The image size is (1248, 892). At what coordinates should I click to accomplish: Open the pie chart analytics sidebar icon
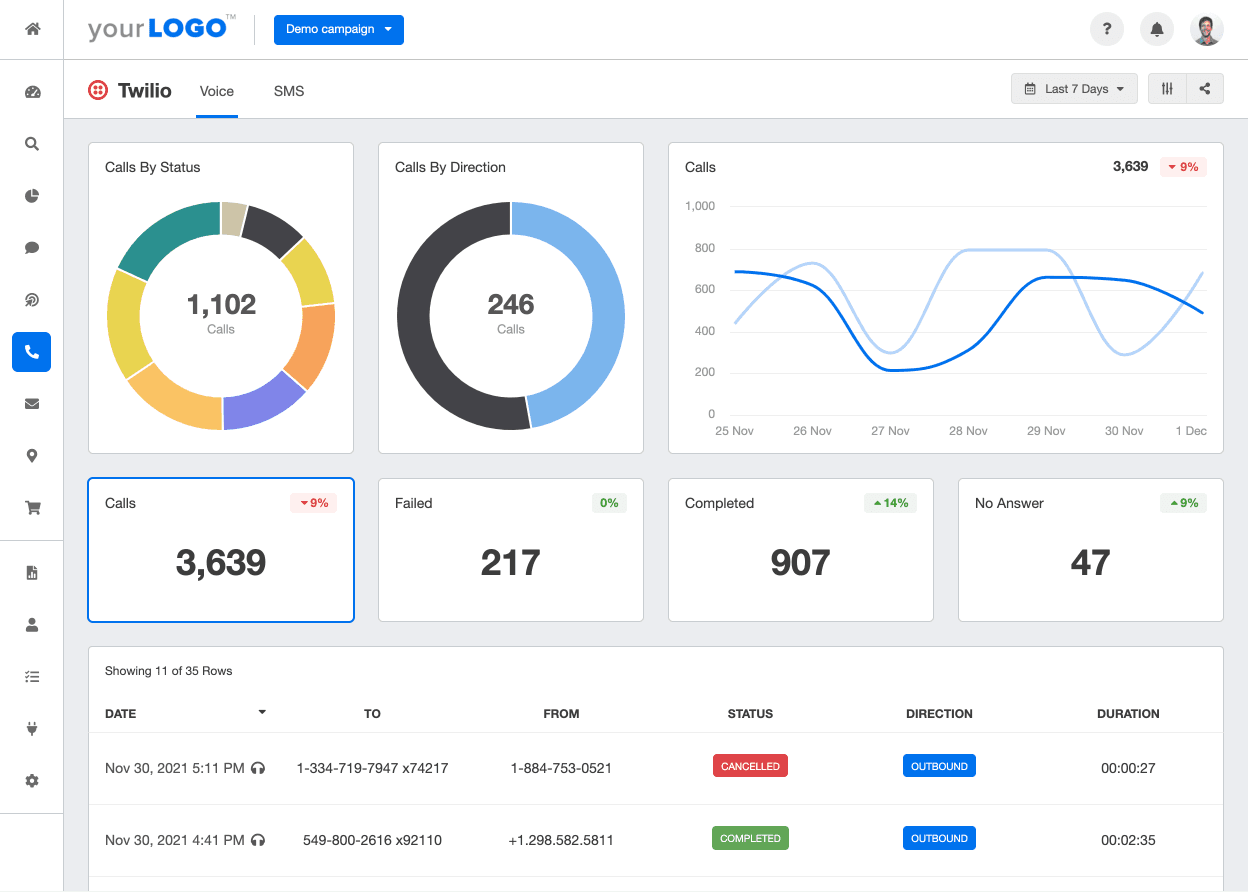click(x=31, y=196)
